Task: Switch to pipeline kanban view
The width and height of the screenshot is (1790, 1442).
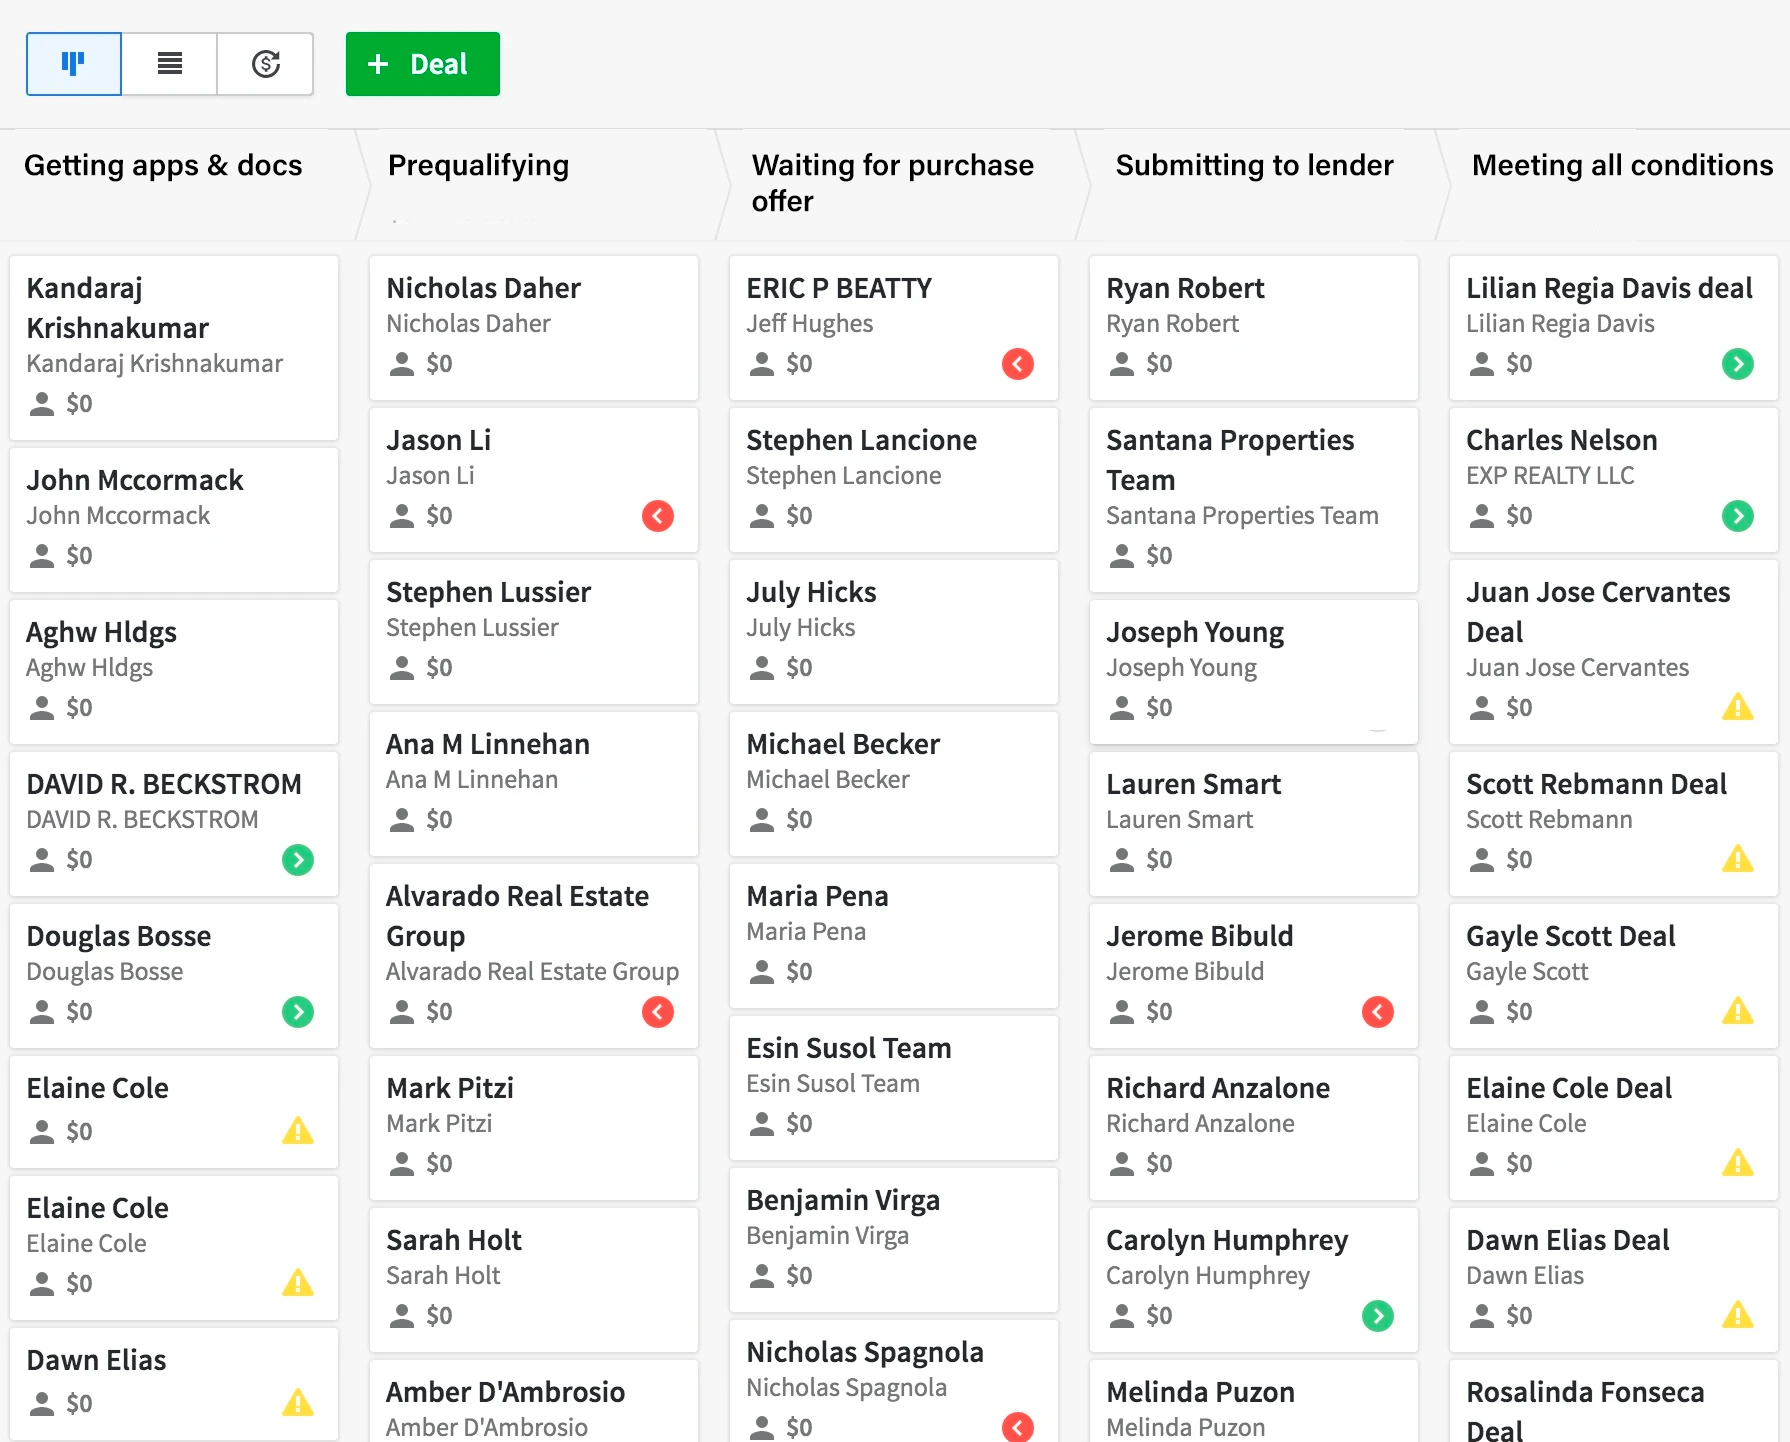Action: tap(74, 64)
